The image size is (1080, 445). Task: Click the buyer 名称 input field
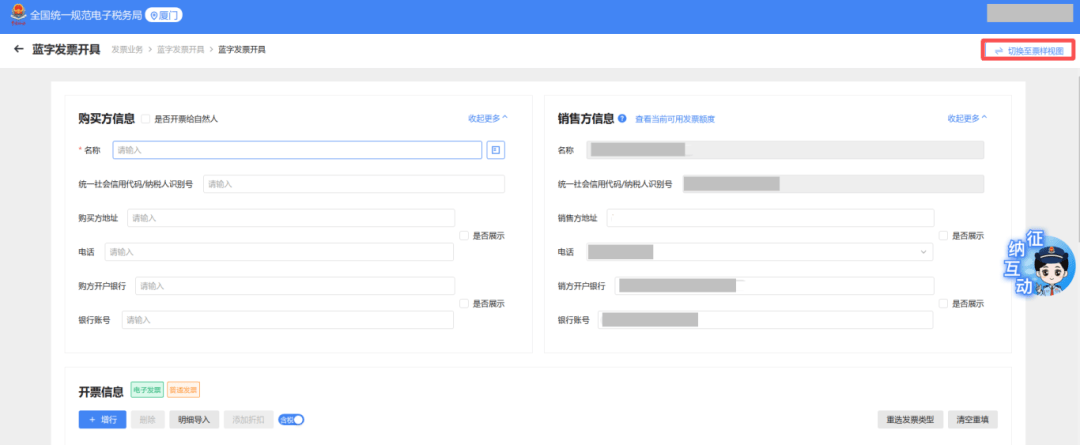pos(297,150)
